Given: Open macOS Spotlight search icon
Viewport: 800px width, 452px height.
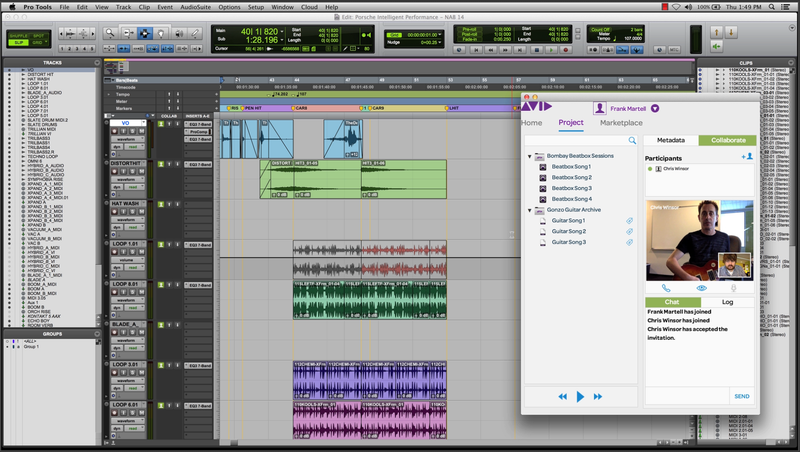Looking at the screenshot, I should click(x=771, y=7).
